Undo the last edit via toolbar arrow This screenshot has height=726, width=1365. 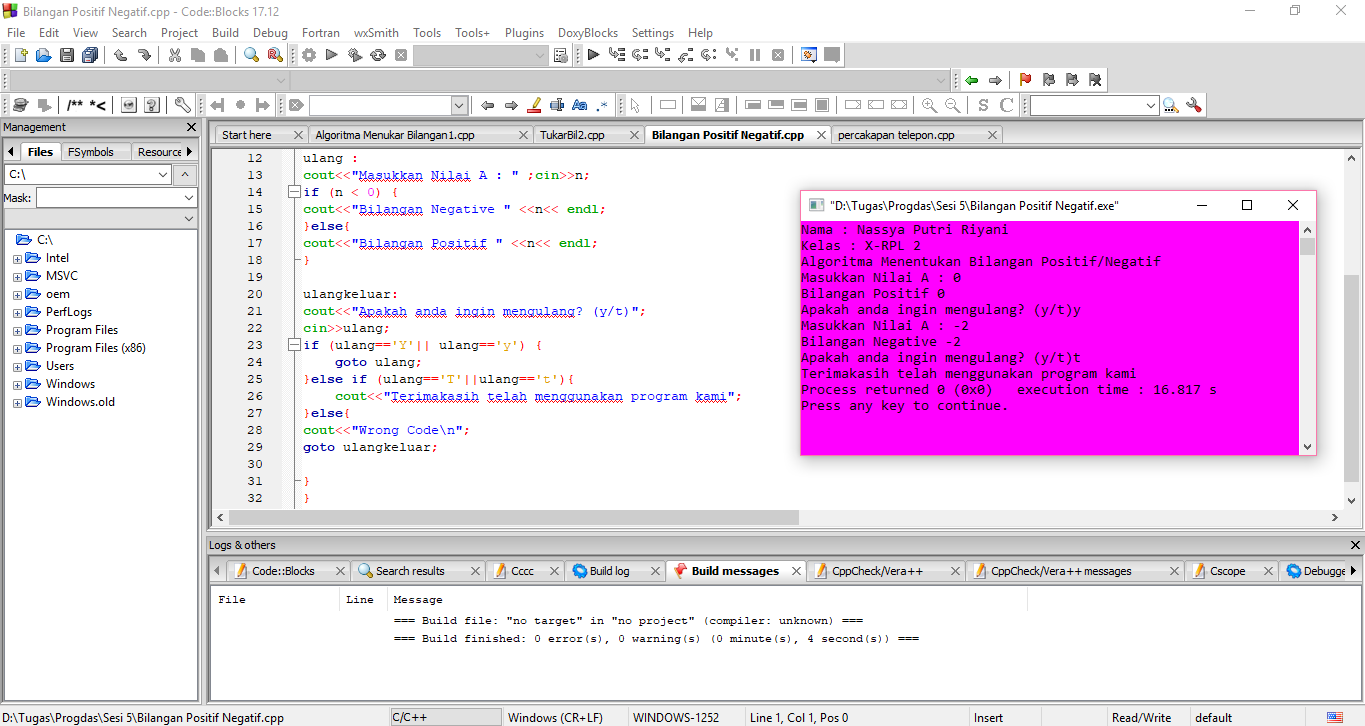[121, 55]
